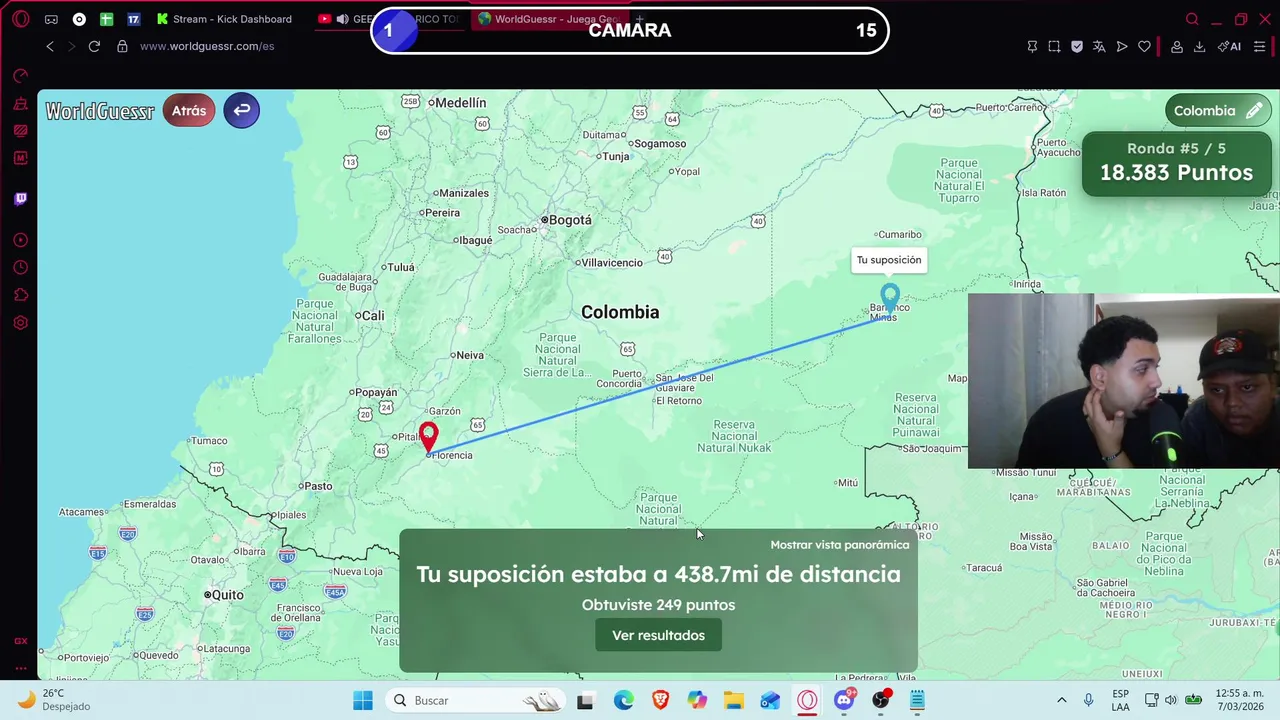
Task: Open the easy setup sliders icon
Action: click(1259, 46)
